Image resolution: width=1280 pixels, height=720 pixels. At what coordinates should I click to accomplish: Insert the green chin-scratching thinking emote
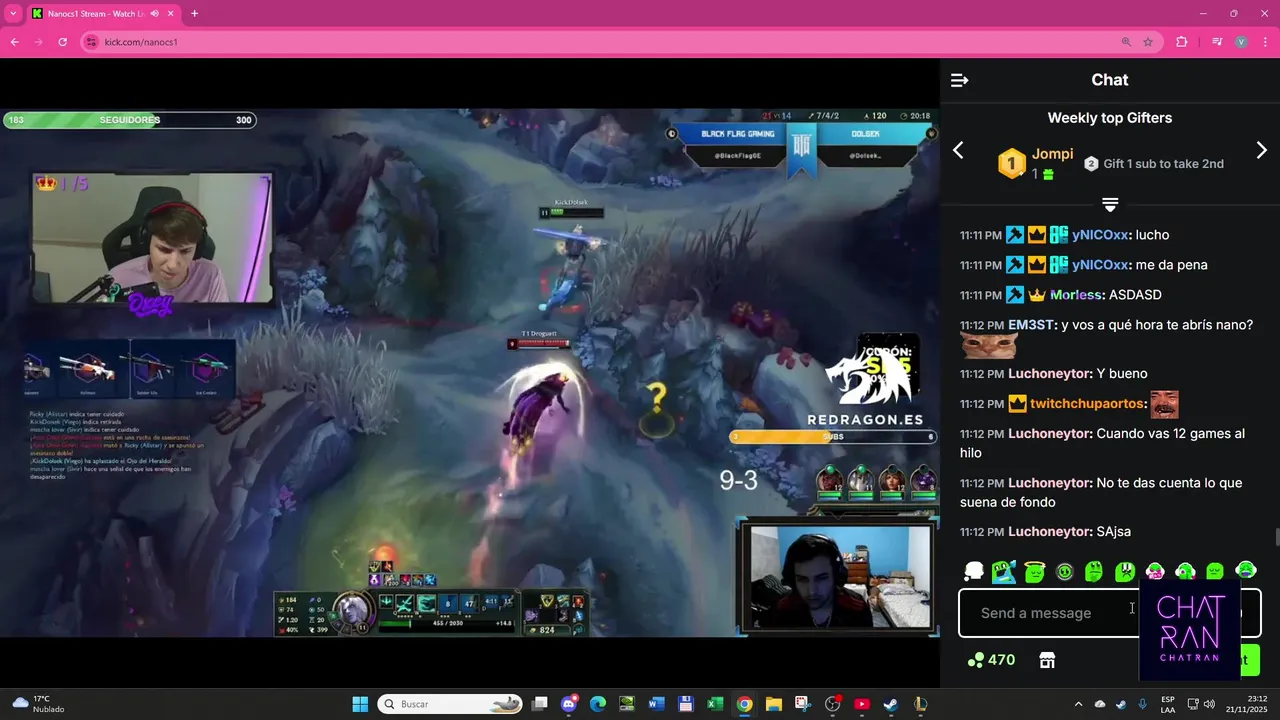[1095, 572]
